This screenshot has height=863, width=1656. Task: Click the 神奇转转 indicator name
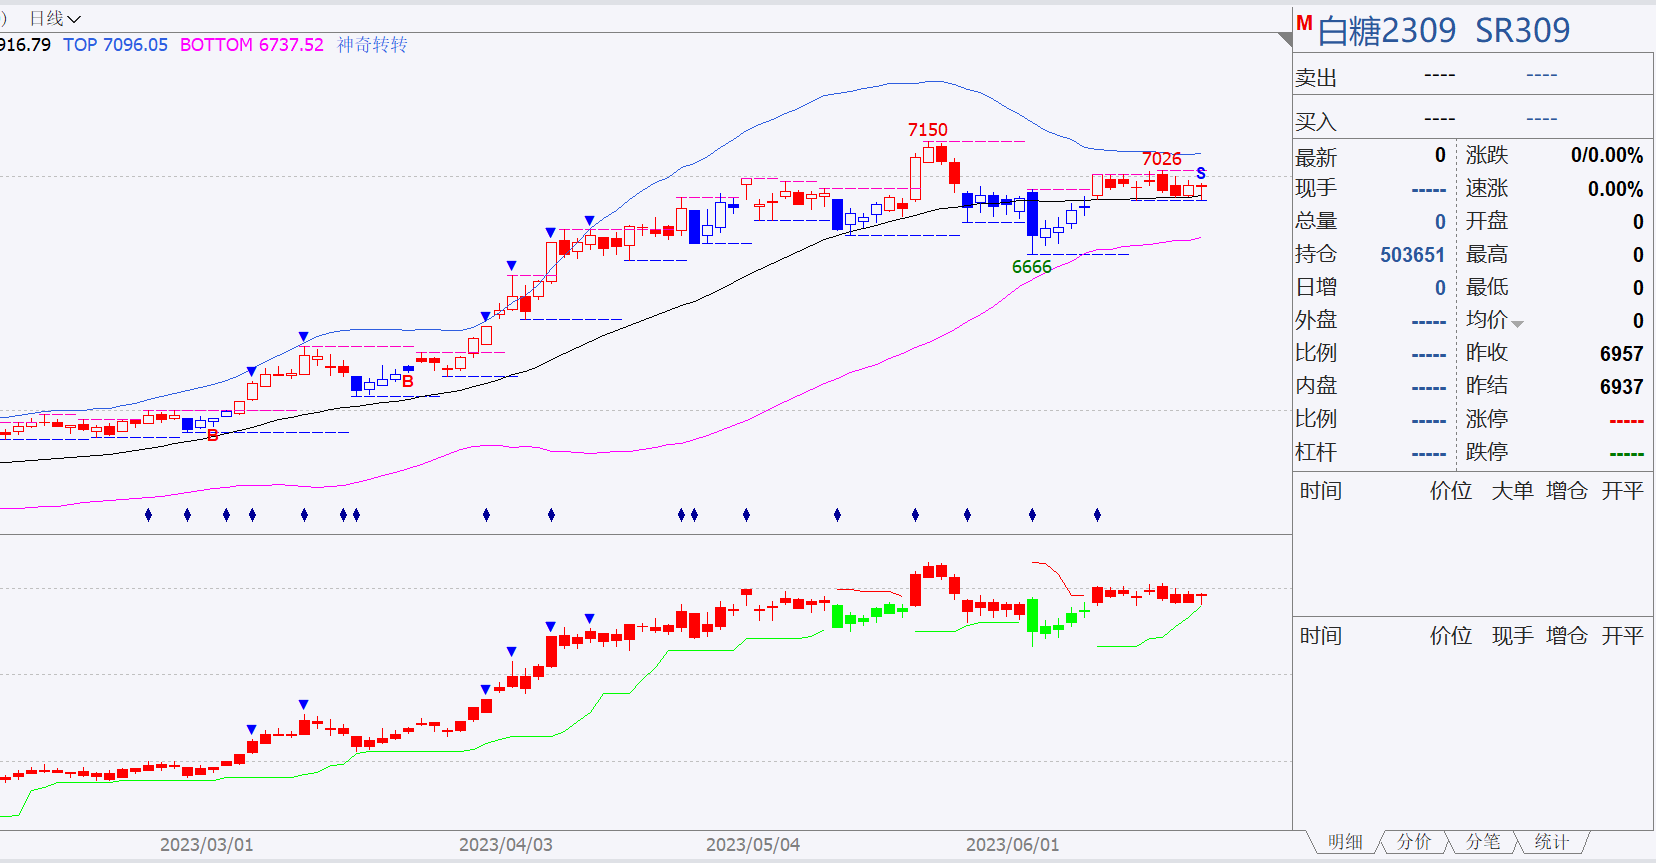coord(372,45)
